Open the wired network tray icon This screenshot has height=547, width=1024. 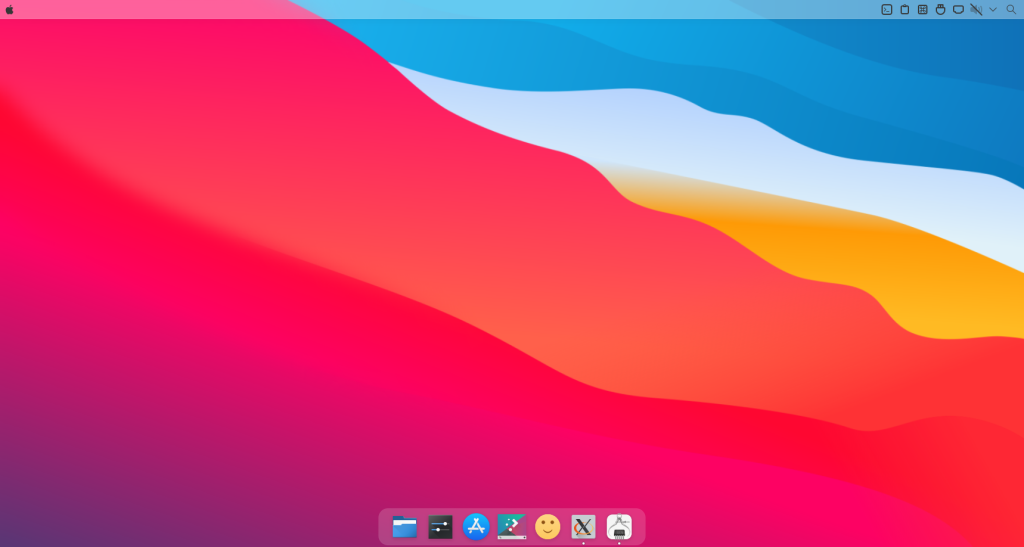[958, 10]
